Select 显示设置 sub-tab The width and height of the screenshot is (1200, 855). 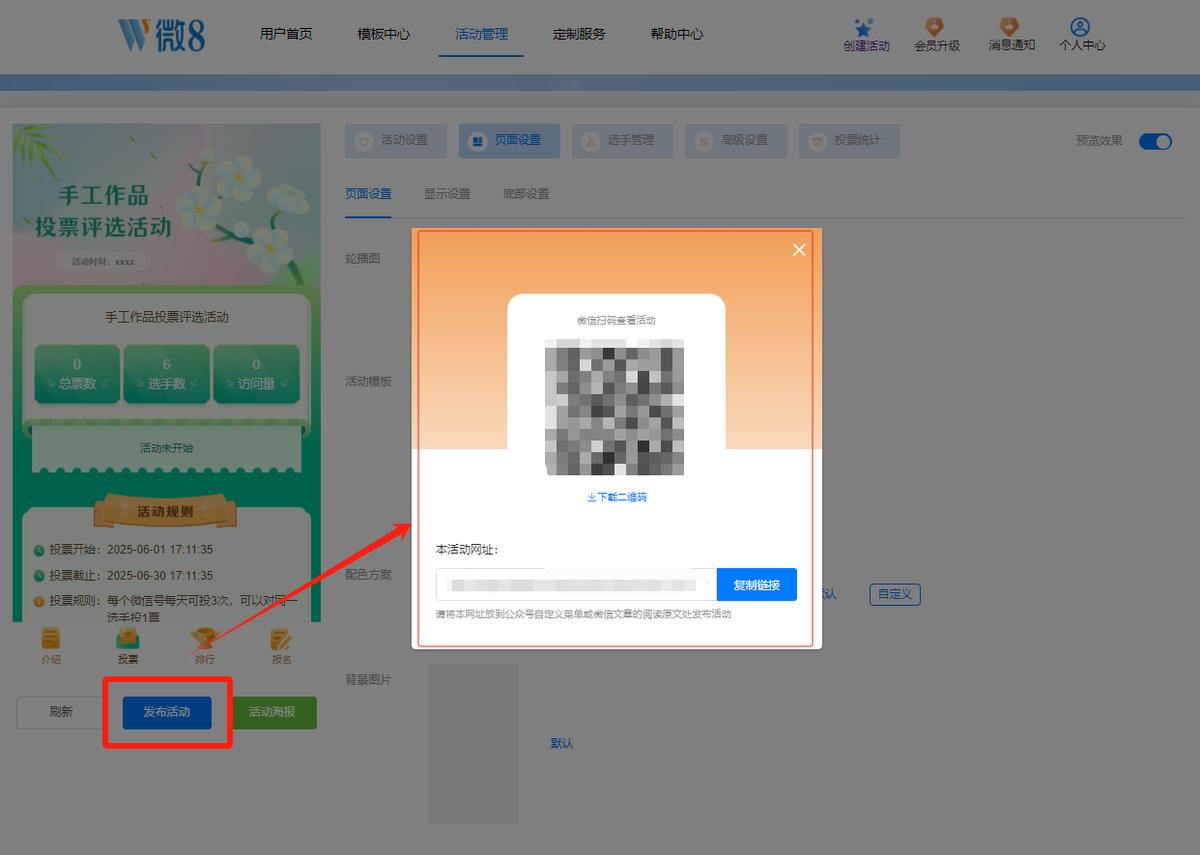(447, 194)
